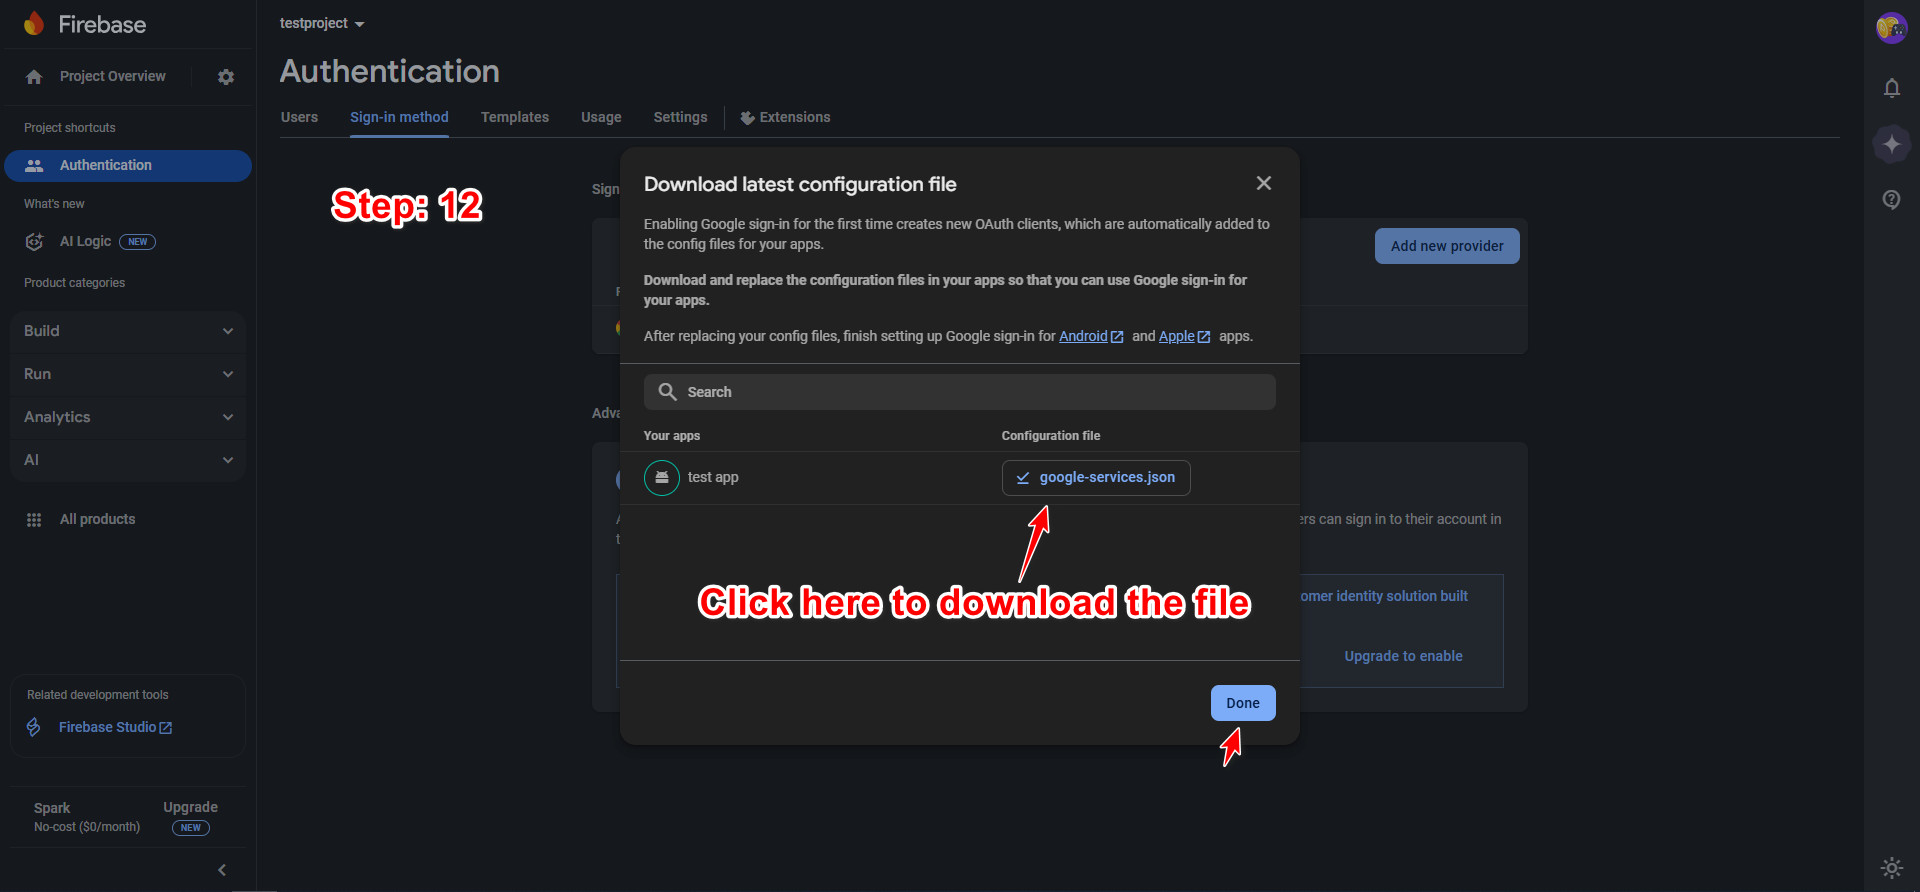Expand the Run category

[128, 374]
